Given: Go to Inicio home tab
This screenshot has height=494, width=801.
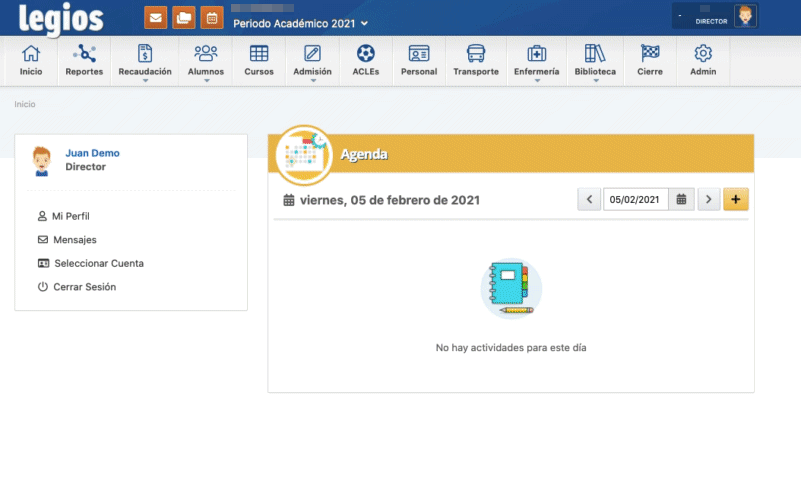Looking at the screenshot, I should pos(31,60).
